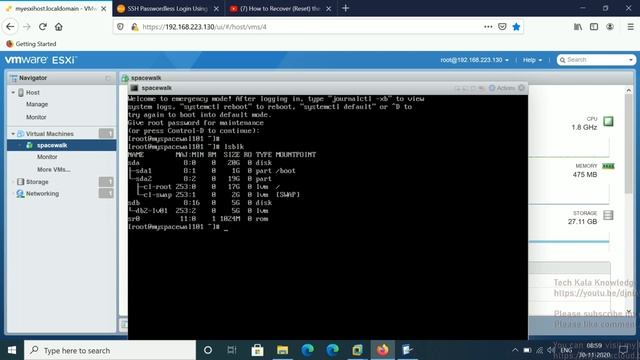Click the connection lock warning icon
The height and width of the screenshot is (360, 640).
coord(135,27)
